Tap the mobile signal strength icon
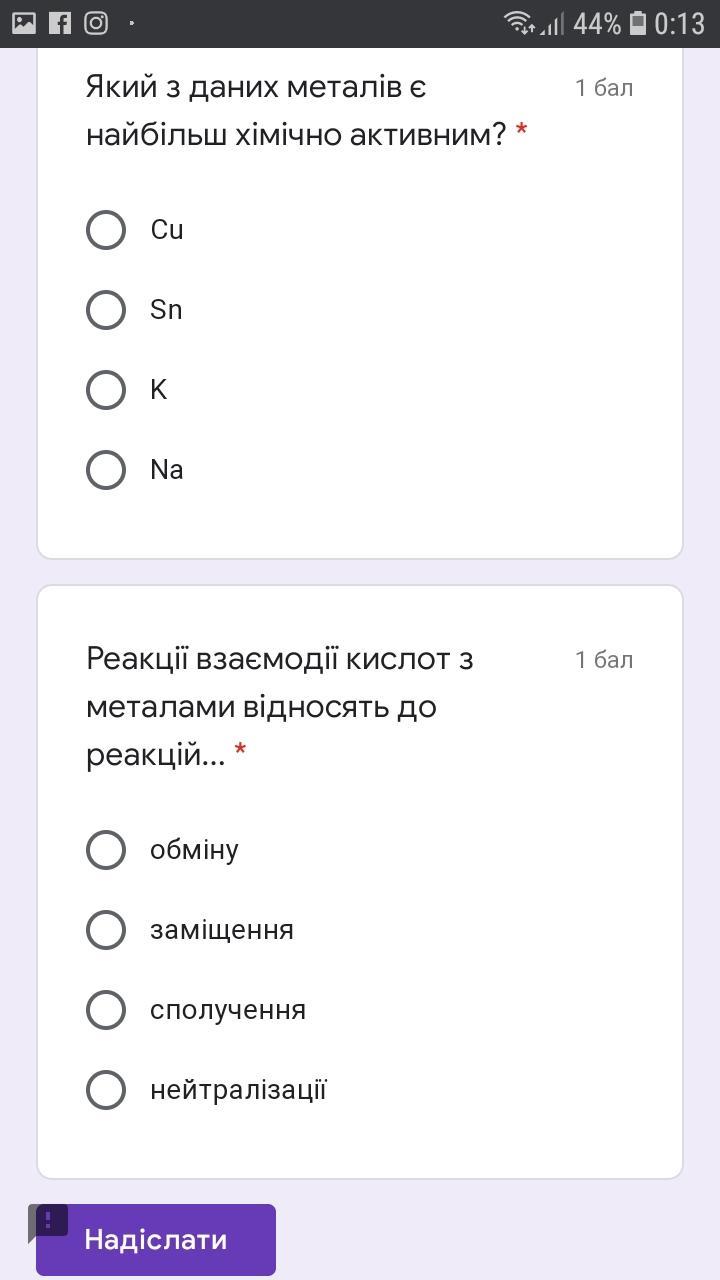Viewport: 720px width, 1280px height. point(552,23)
